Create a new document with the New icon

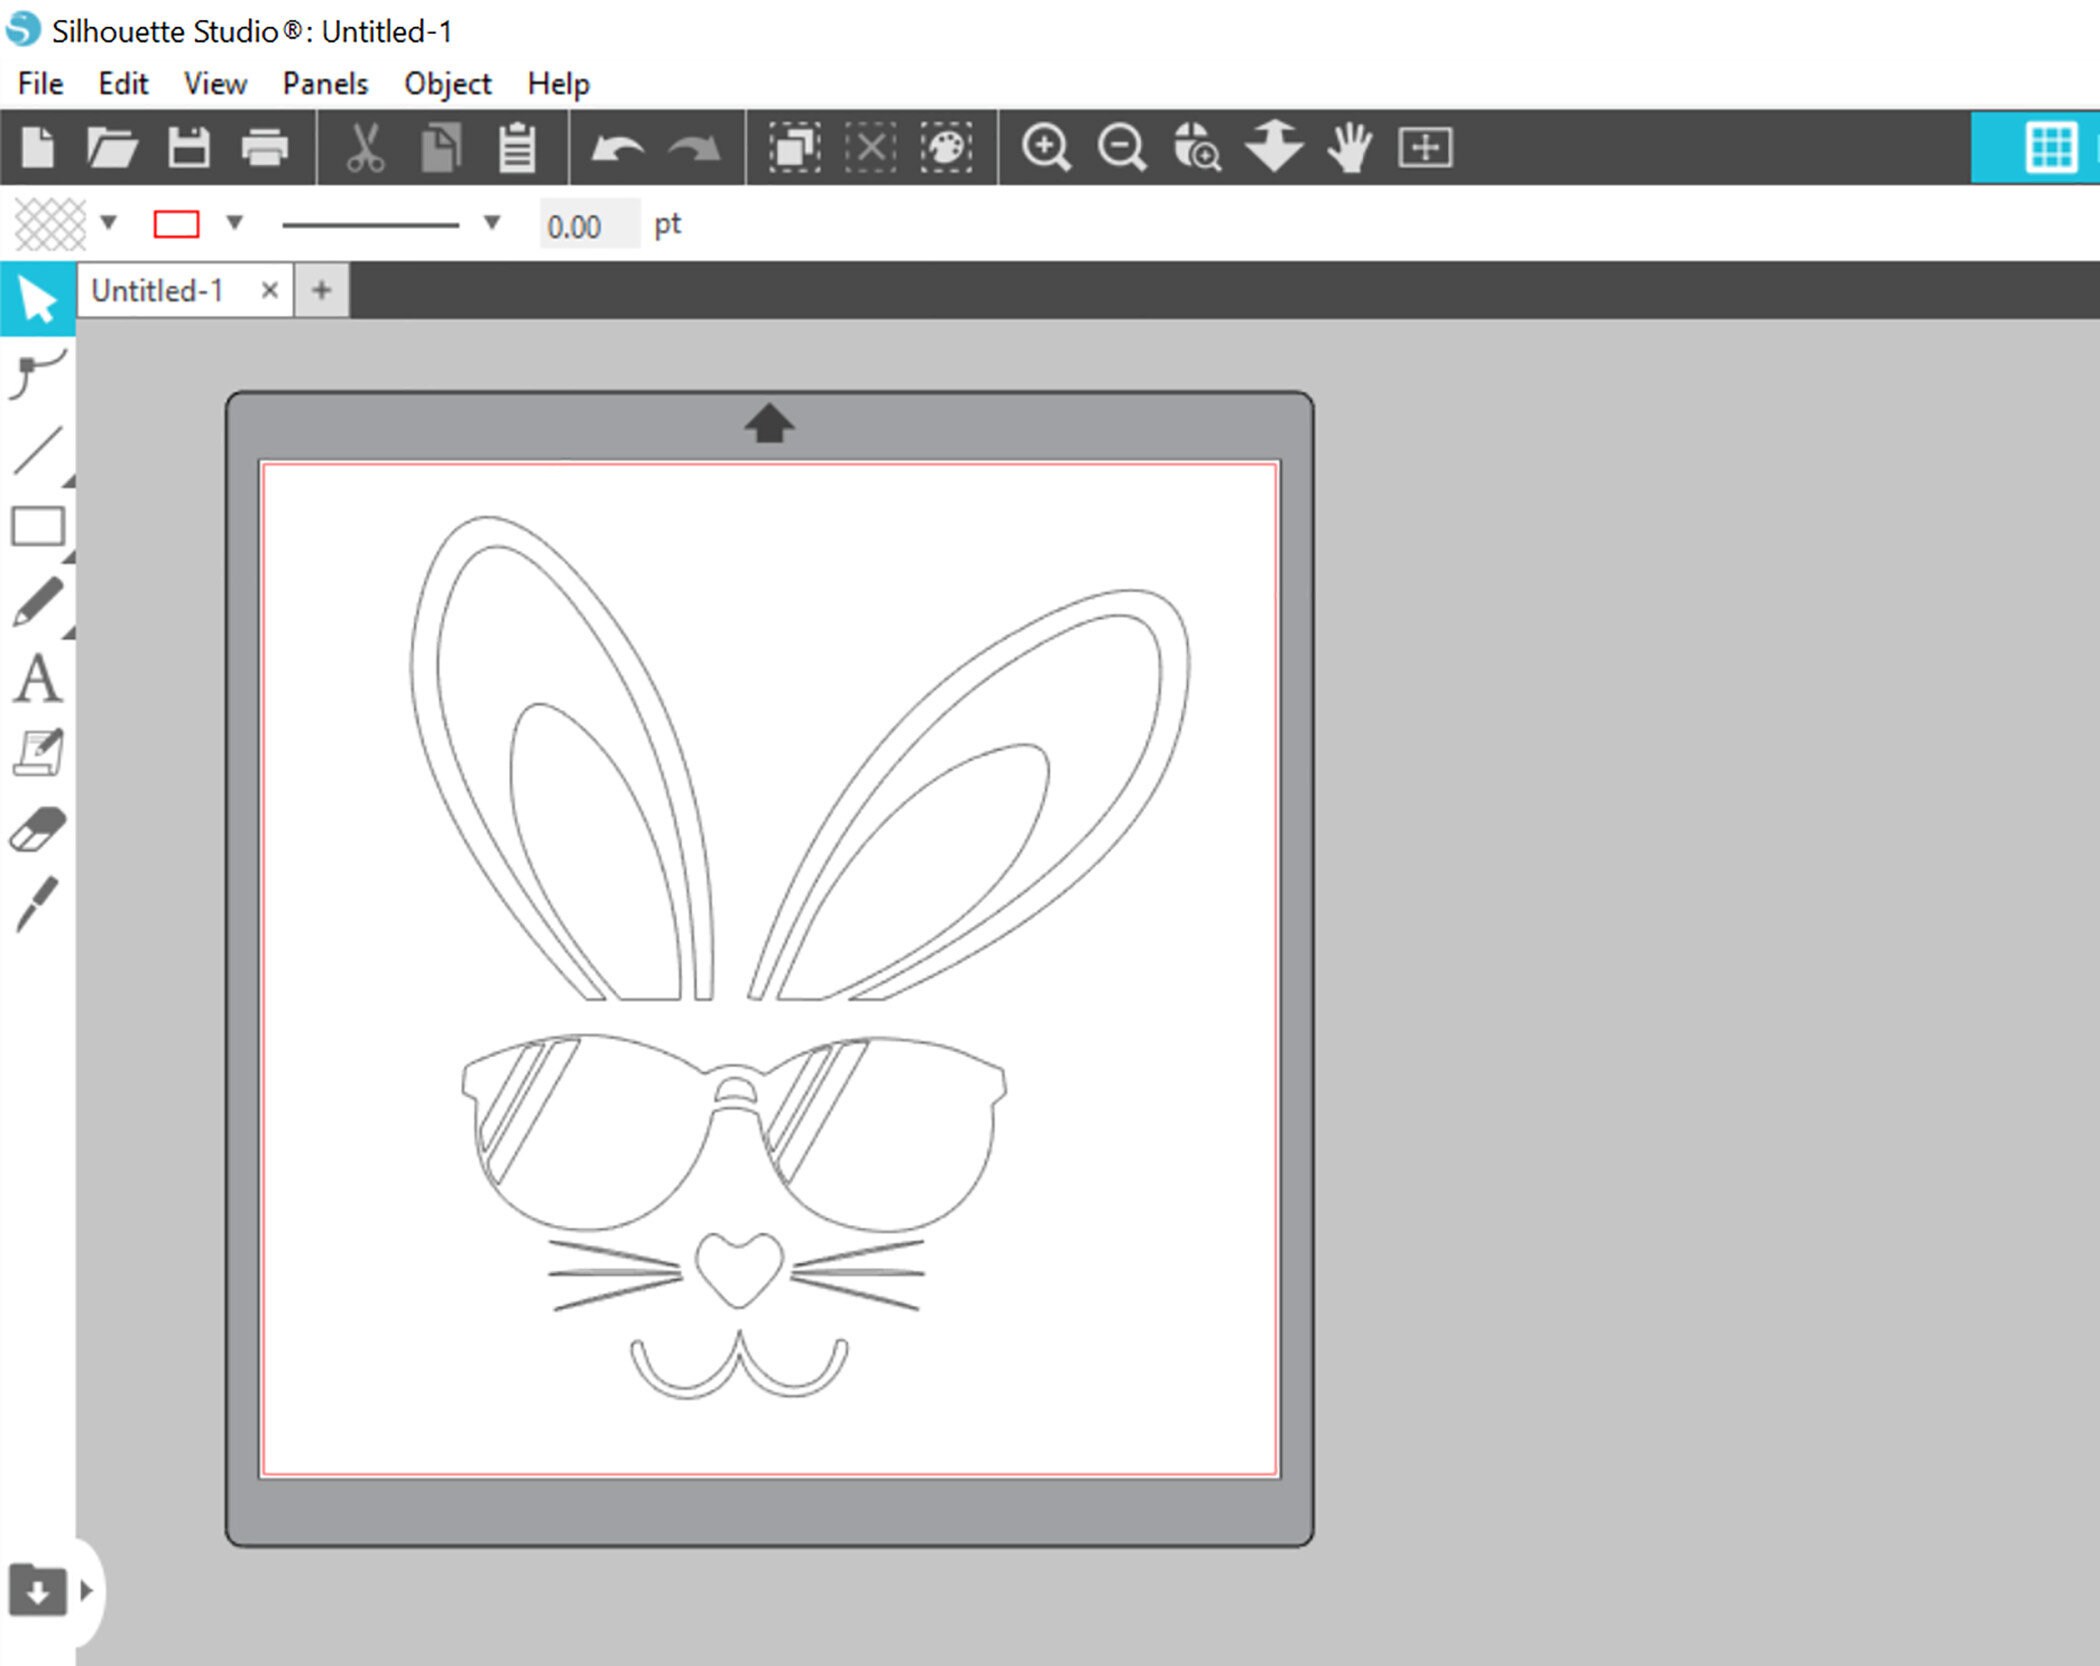[38, 148]
